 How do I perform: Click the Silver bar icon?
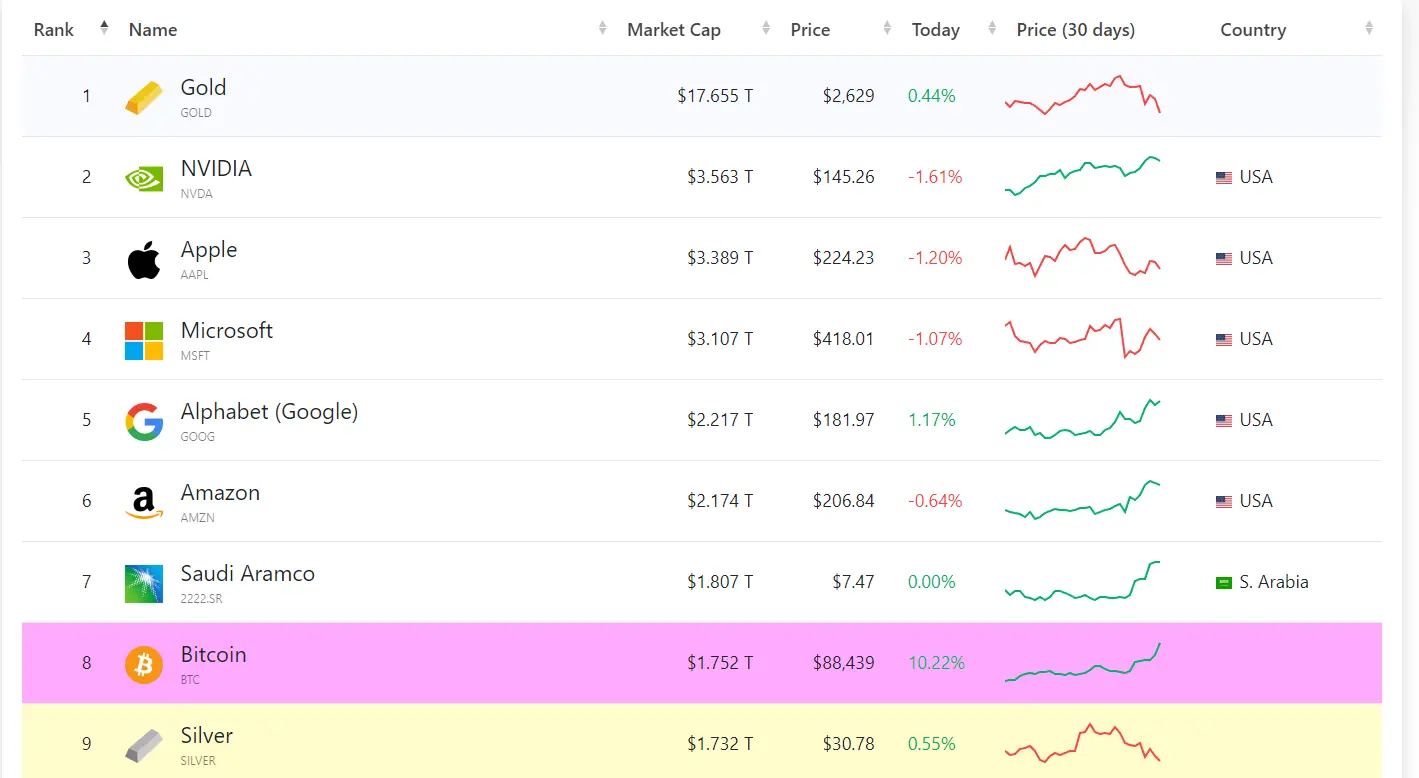(143, 745)
